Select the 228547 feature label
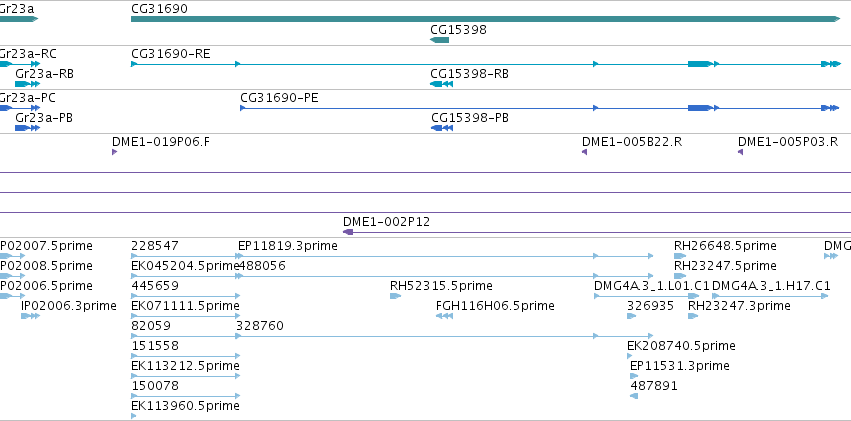Screen dimensions: 851x421 (x=155, y=246)
